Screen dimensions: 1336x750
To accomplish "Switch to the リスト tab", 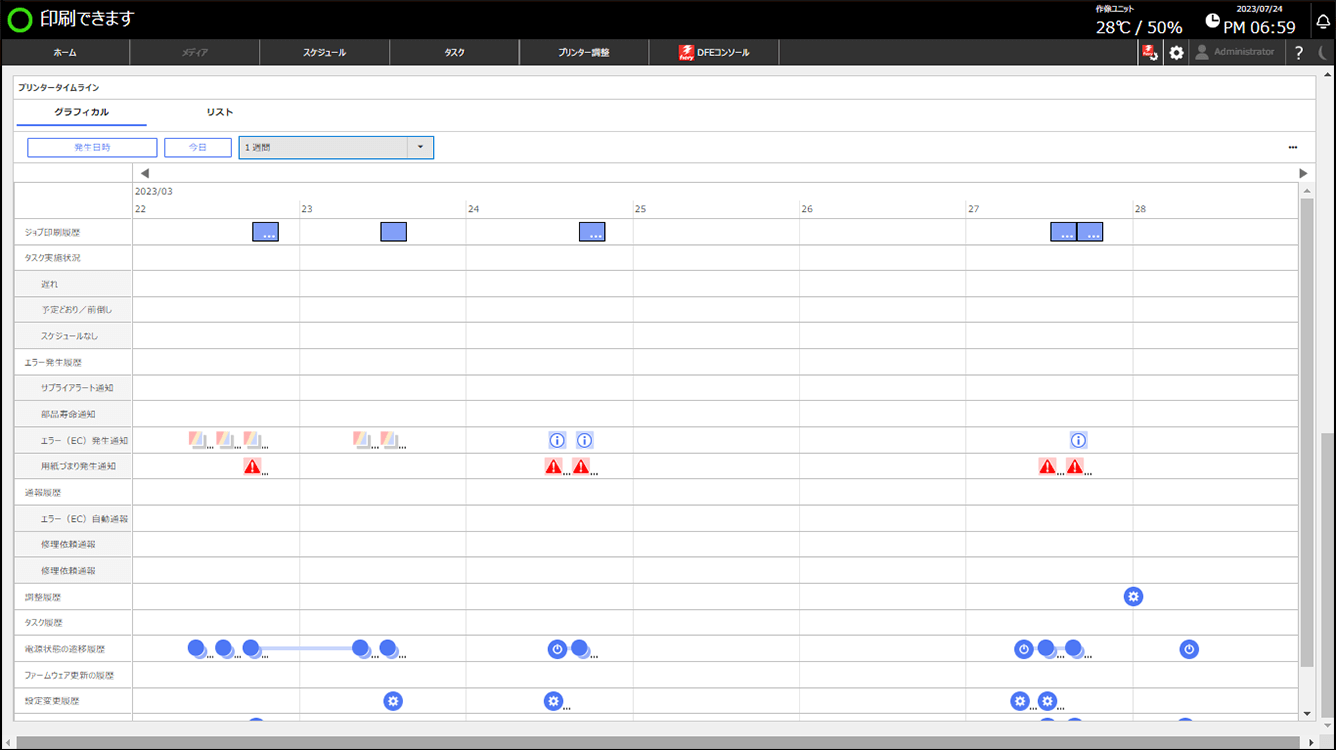I will coord(220,112).
